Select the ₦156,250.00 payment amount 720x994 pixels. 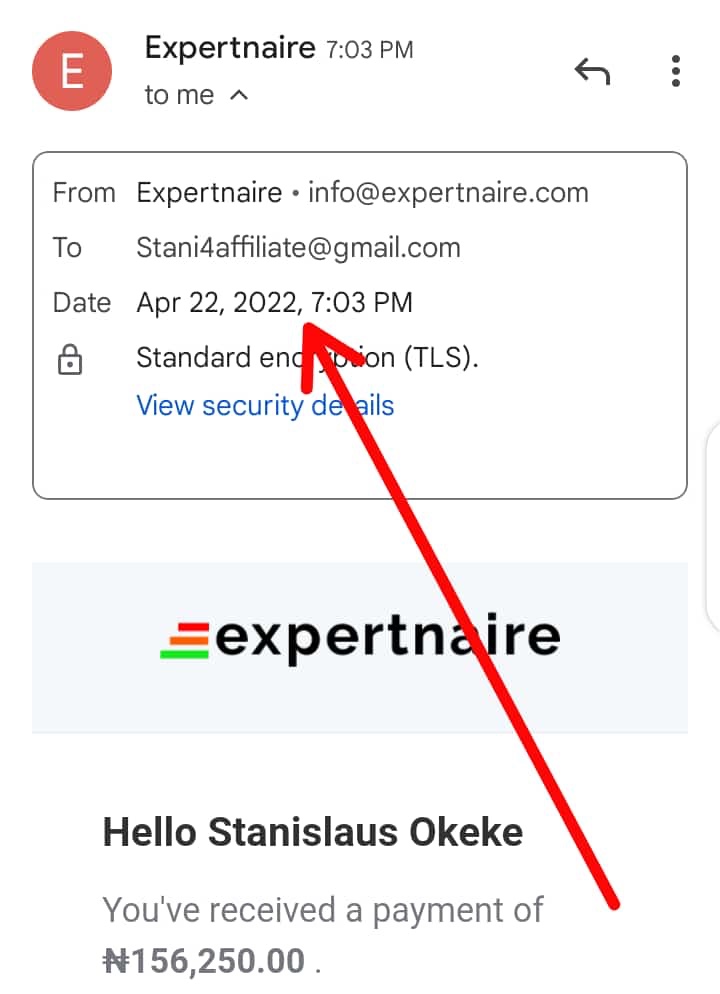(204, 961)
